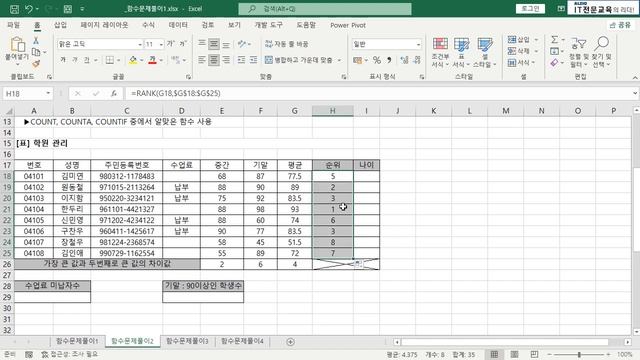The width and height of the screenshot is (640, 360).
Task: Toggle bold formatting
Action: (63, 60)
